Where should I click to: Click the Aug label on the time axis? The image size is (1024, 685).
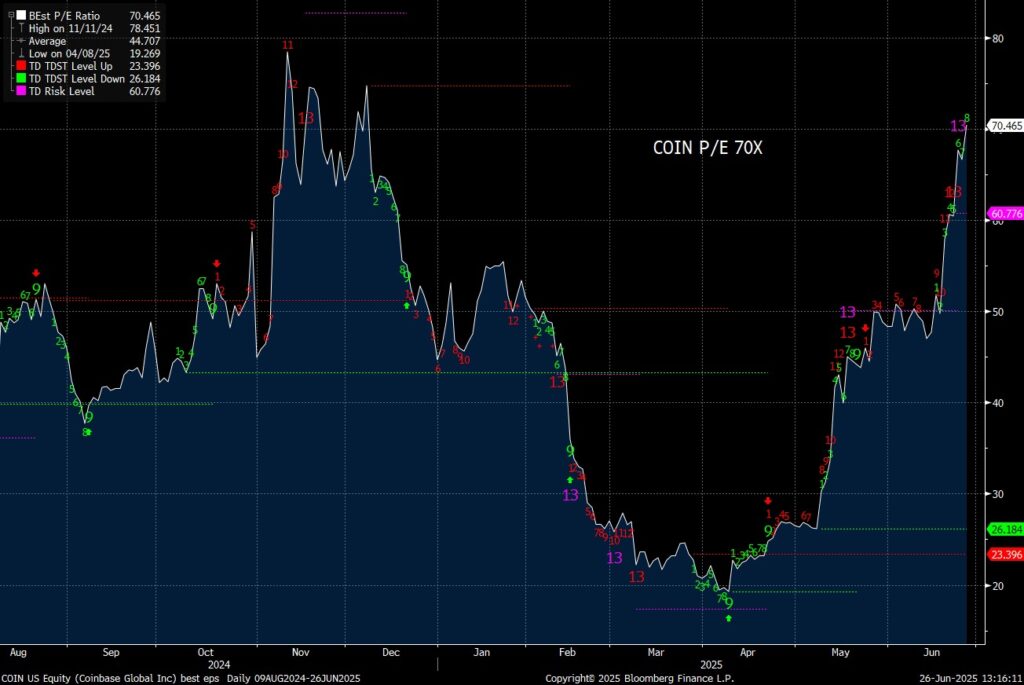click(x=18, y=652)
